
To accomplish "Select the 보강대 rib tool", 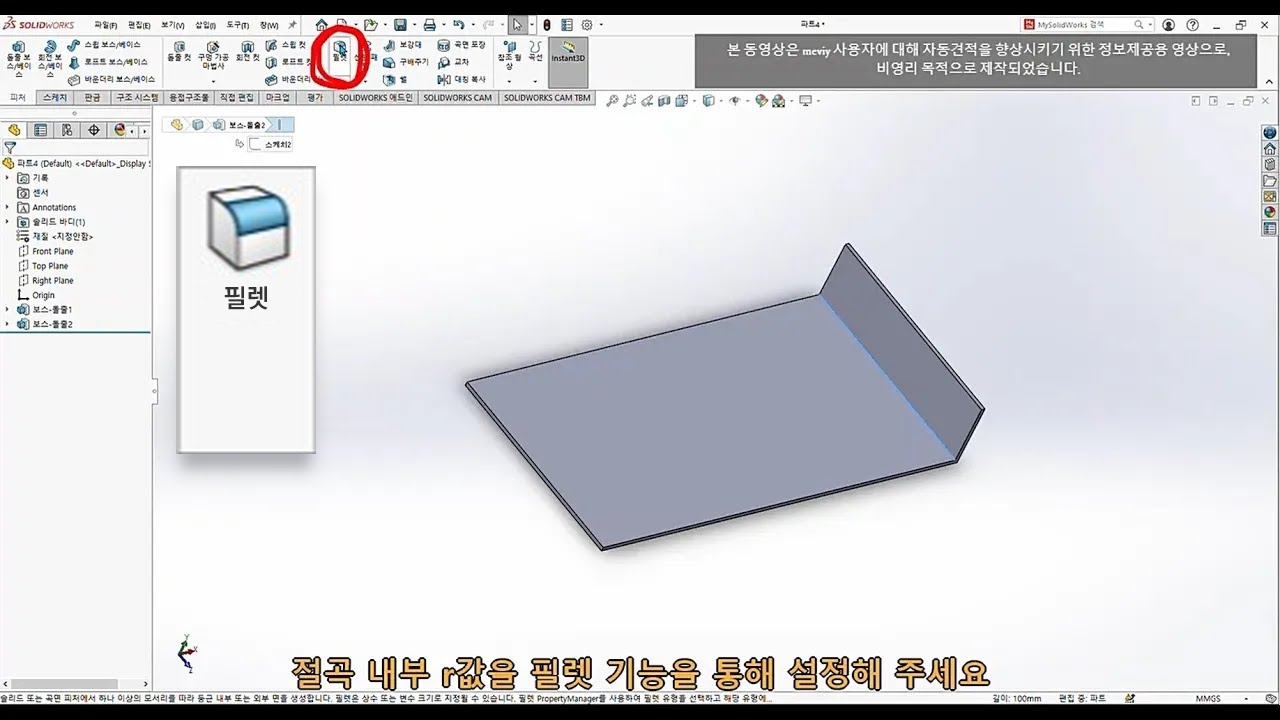I will (402, 45).
